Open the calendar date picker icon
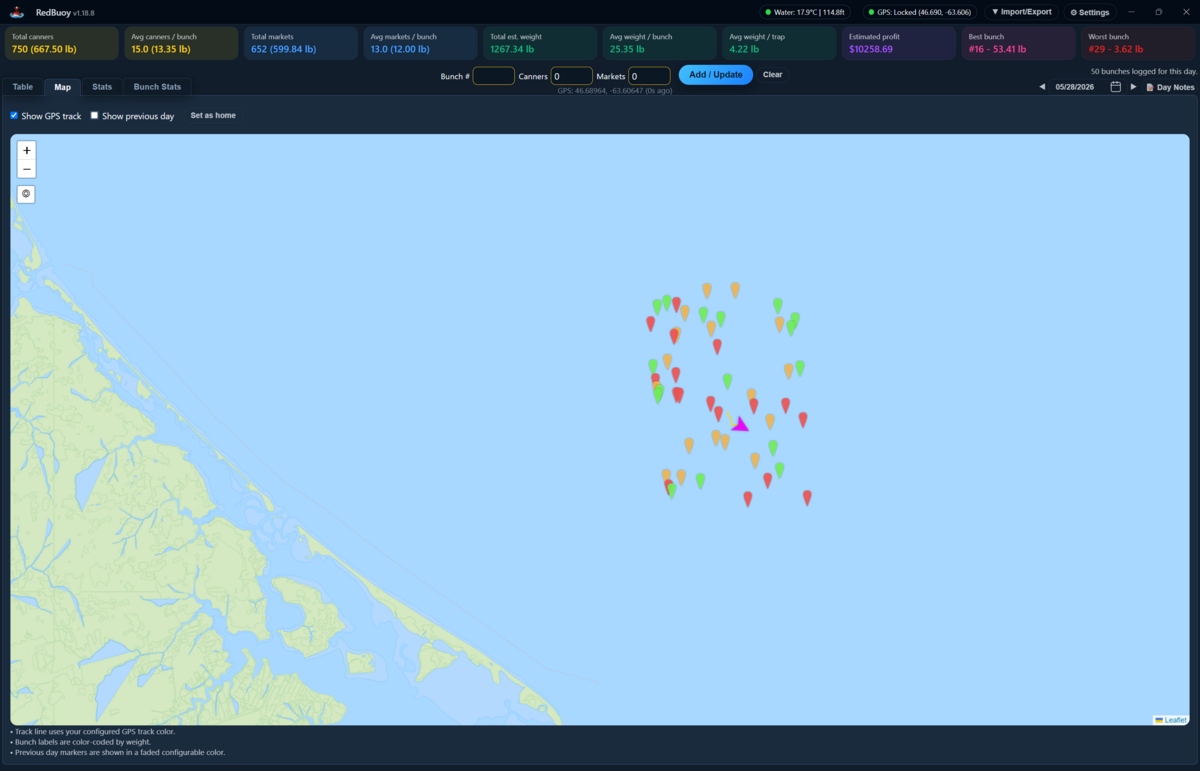 pos(1115,87)
